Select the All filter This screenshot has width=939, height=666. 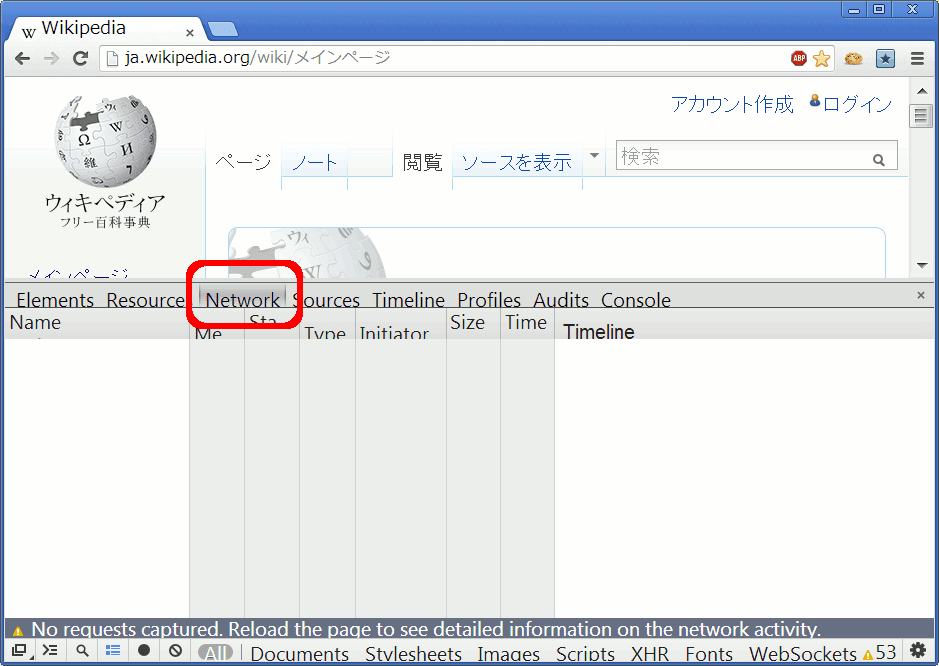pyautogui.click(x=216, y=653)
